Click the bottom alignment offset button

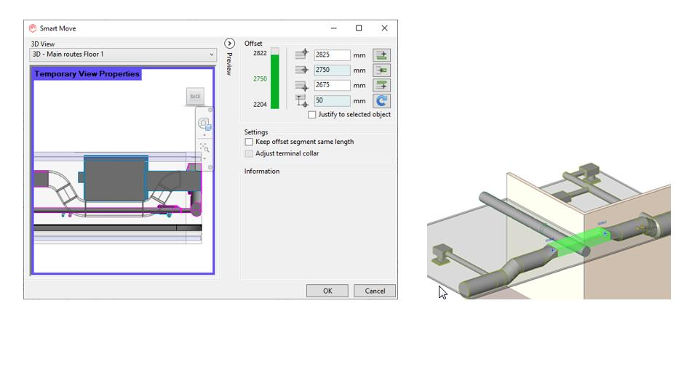click(x=381, y=85)
